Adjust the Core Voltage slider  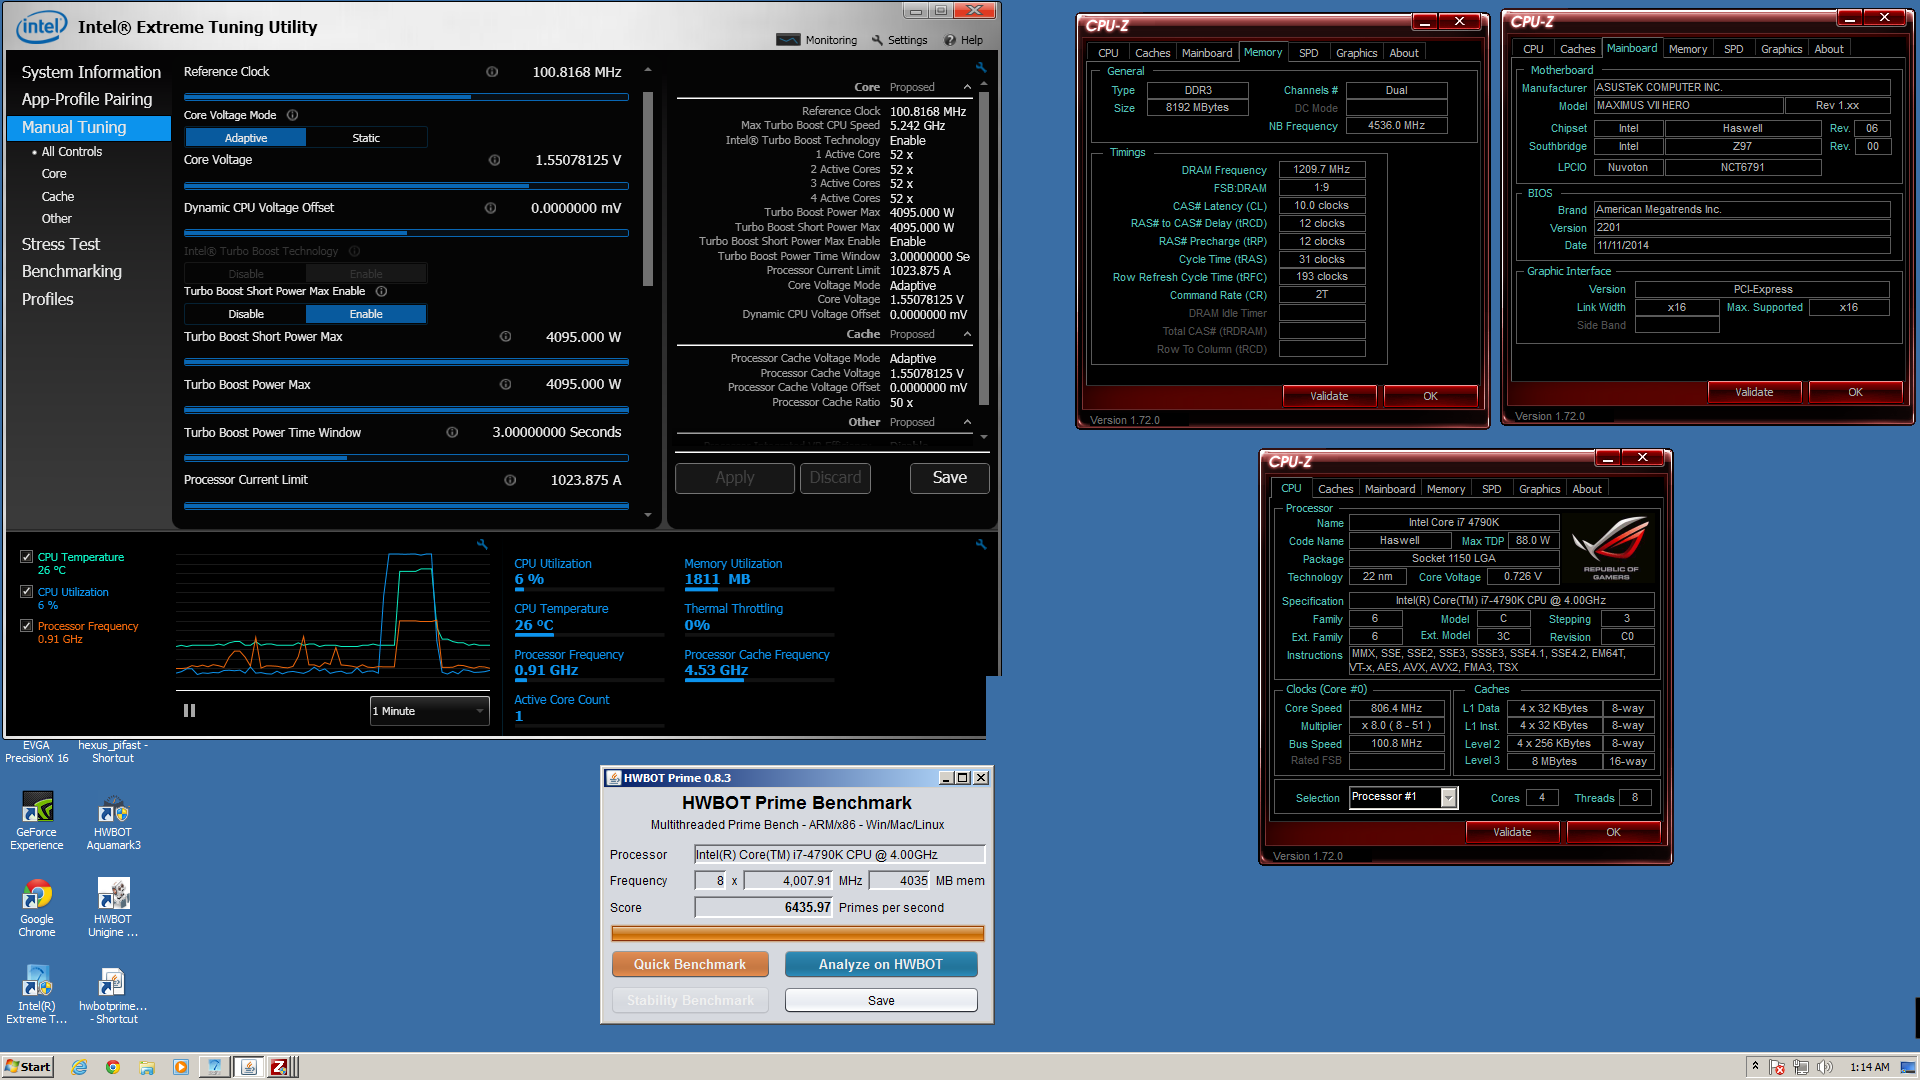(x=406, y=186)
